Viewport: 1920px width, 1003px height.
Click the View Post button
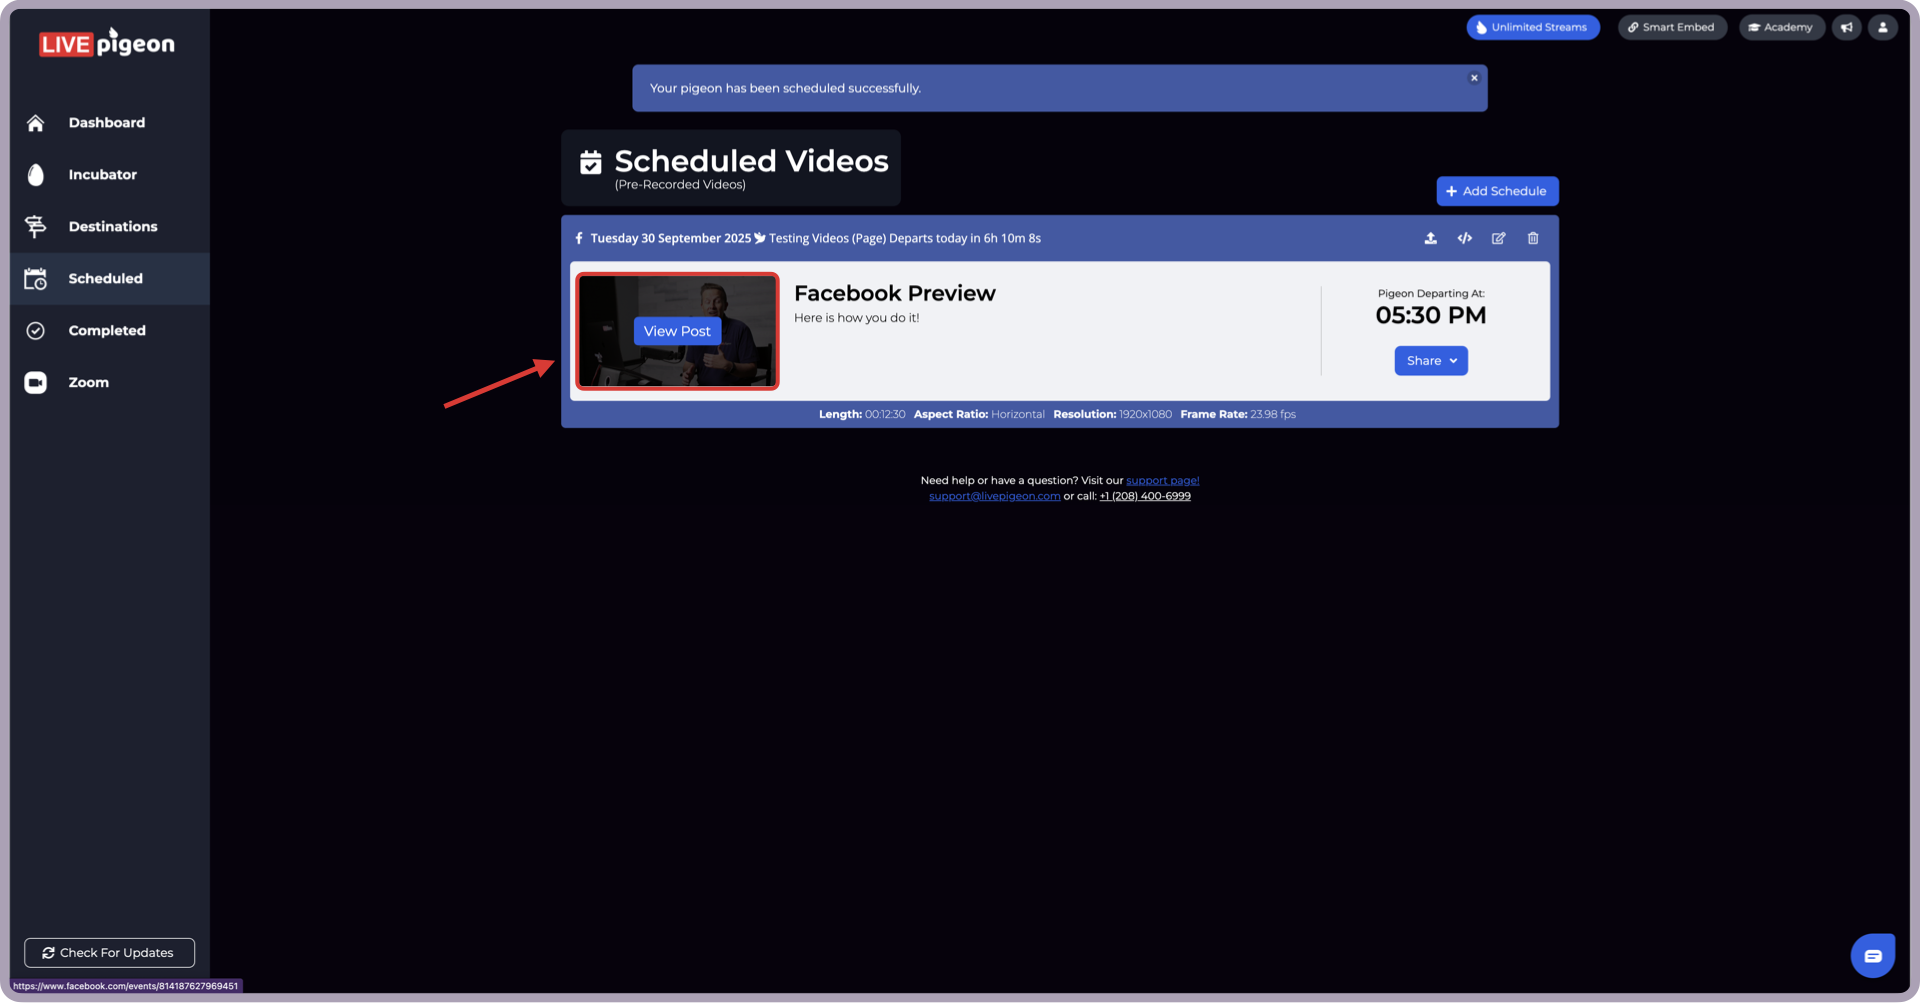tap(677, 331)
